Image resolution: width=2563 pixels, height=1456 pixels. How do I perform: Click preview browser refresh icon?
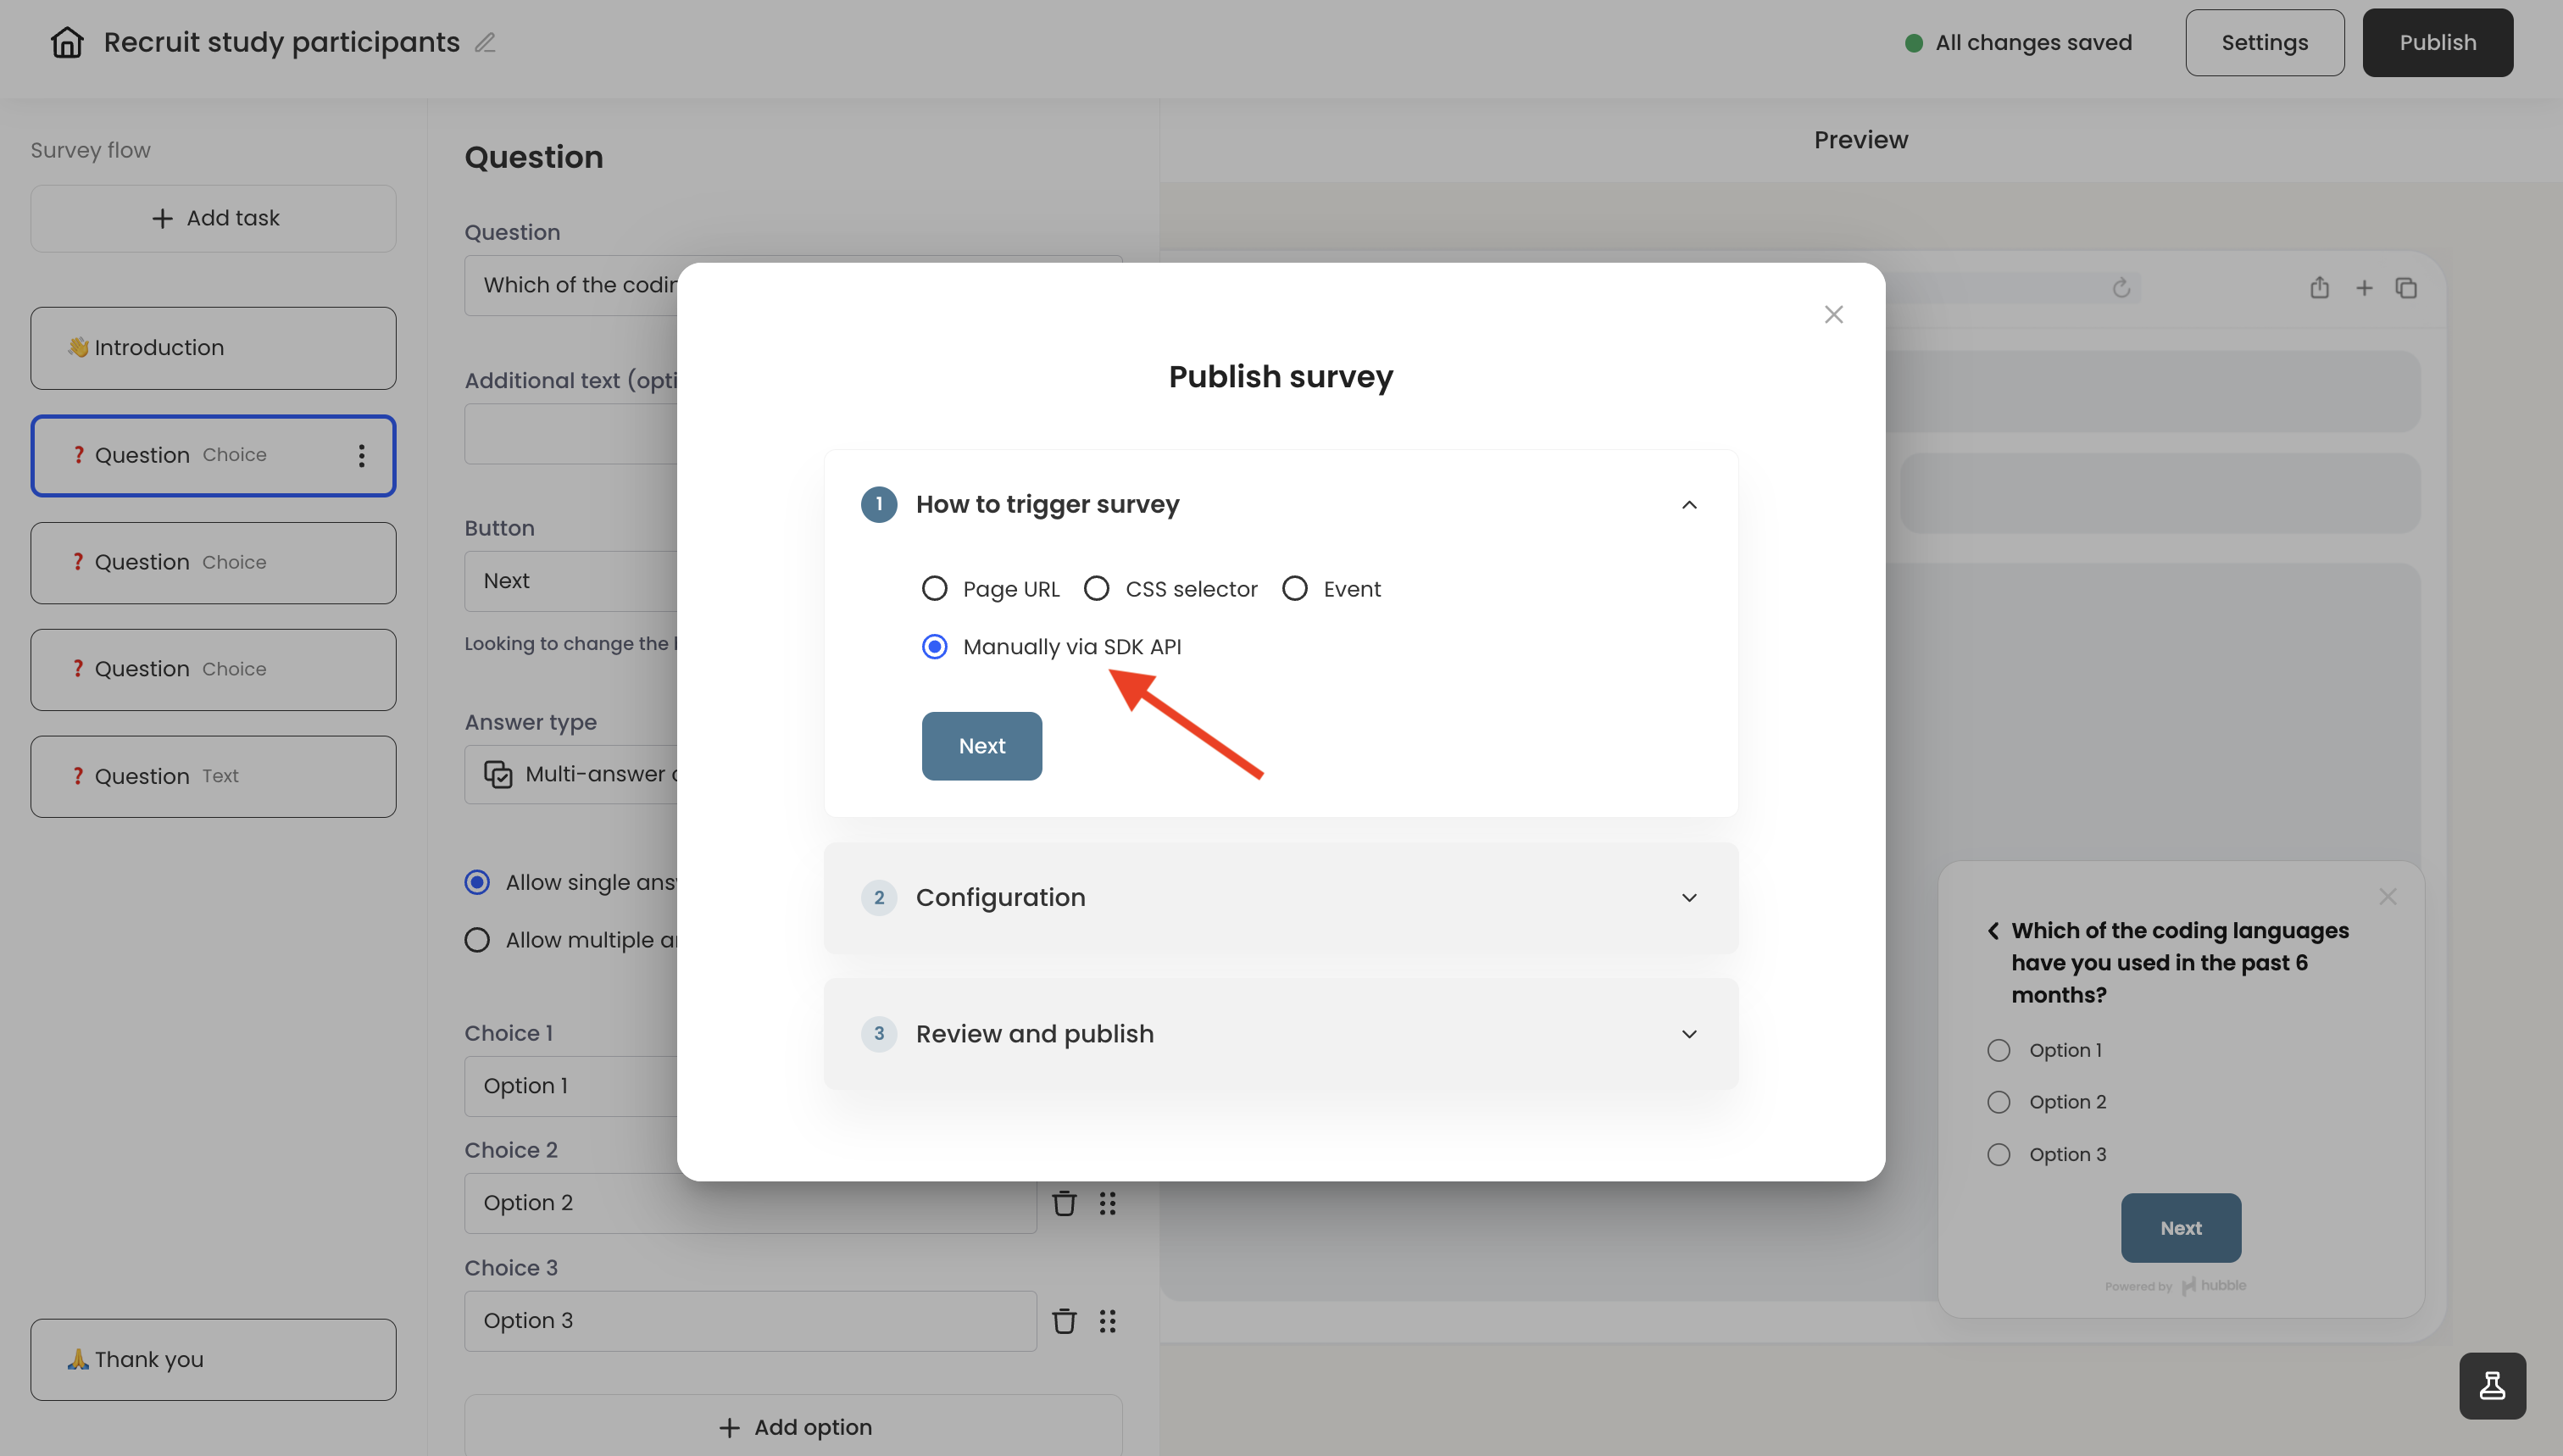[2121, 288]
